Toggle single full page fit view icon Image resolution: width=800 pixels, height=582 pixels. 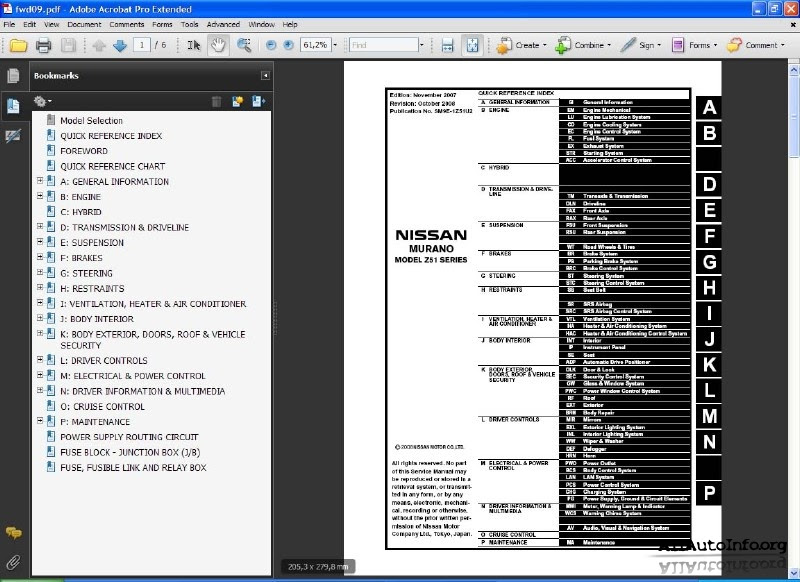pos(472,45)
